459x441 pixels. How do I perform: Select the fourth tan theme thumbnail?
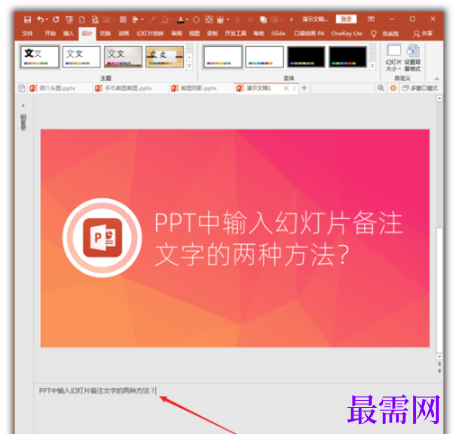click(165, 57)
